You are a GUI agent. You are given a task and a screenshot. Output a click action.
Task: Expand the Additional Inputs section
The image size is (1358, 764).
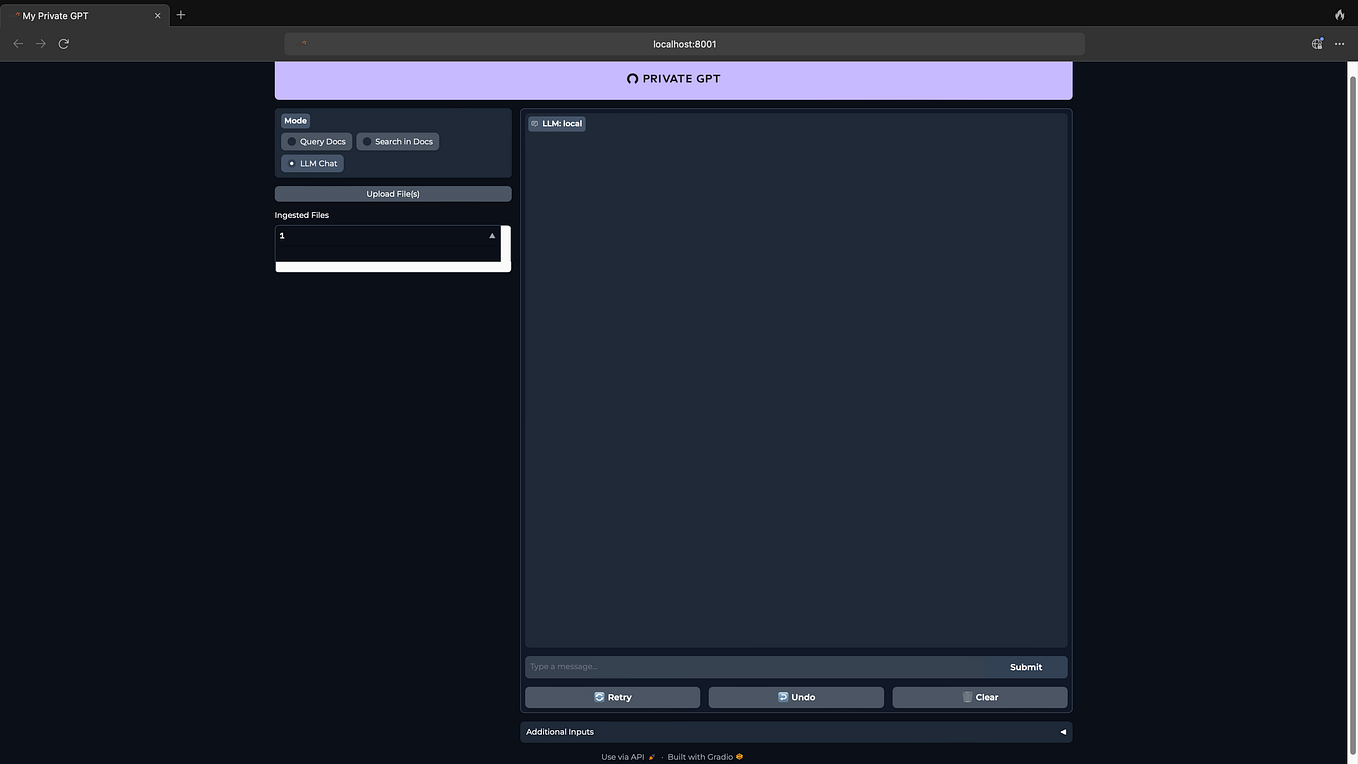(1062, 731)
